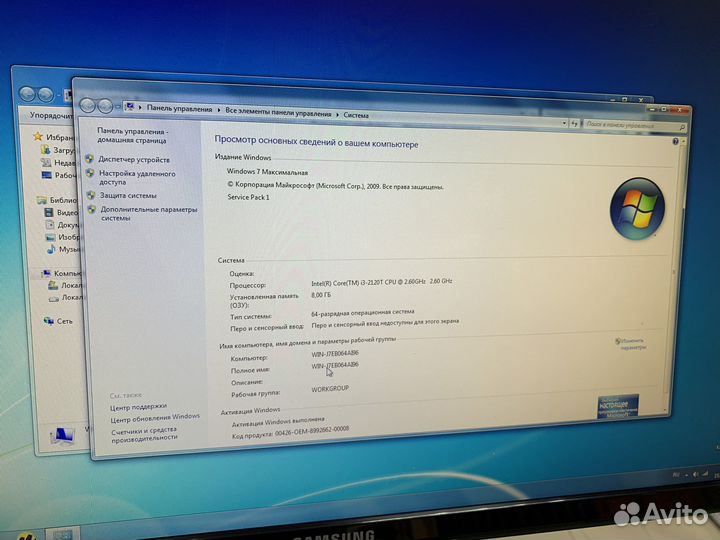The width and height of the screenshot is (720, 540).
Task: Select Изображения library in Explorer sidebar
Action: 69,237
